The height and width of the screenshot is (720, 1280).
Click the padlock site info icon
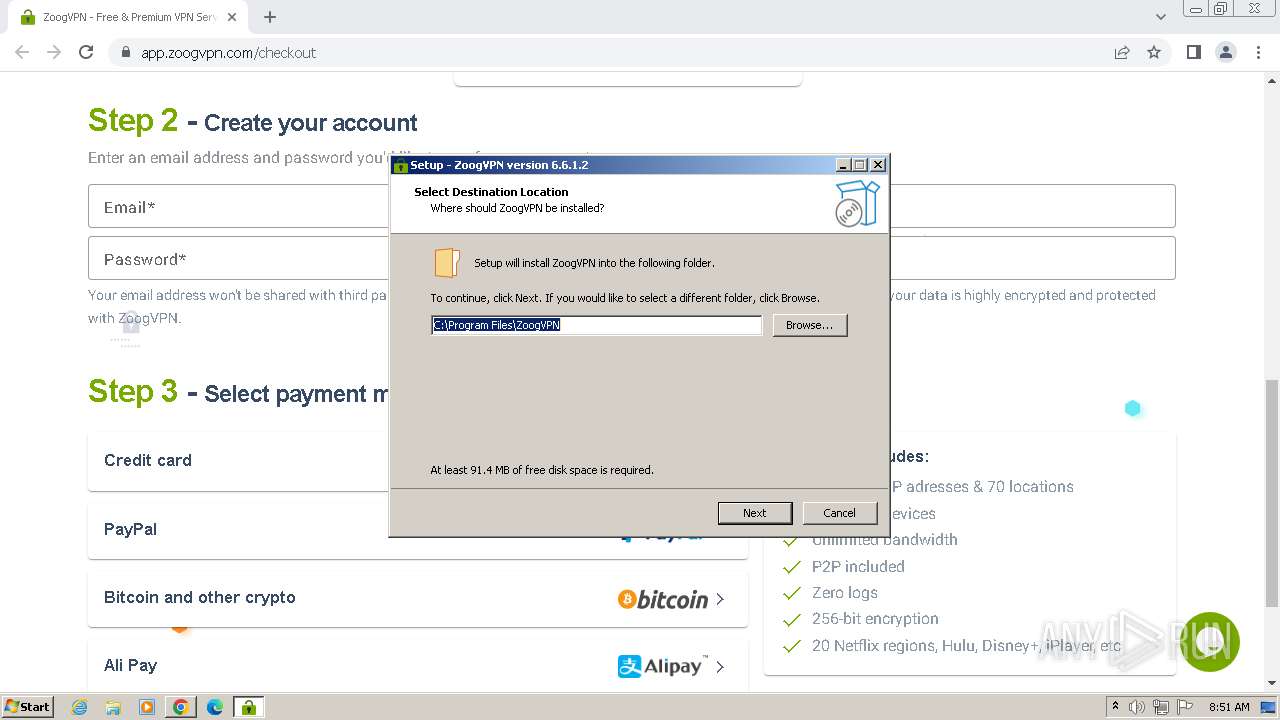(x=126, y=52)
